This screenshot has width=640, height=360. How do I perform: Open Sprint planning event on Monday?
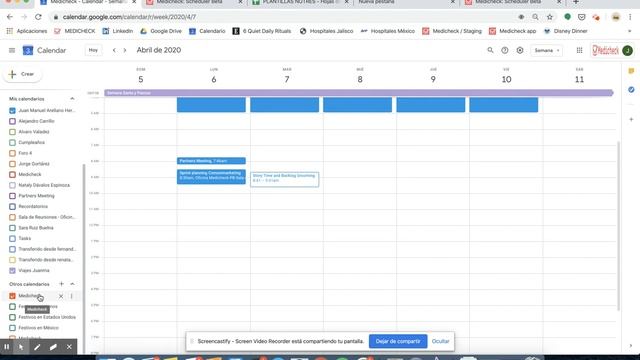(211, 176)
